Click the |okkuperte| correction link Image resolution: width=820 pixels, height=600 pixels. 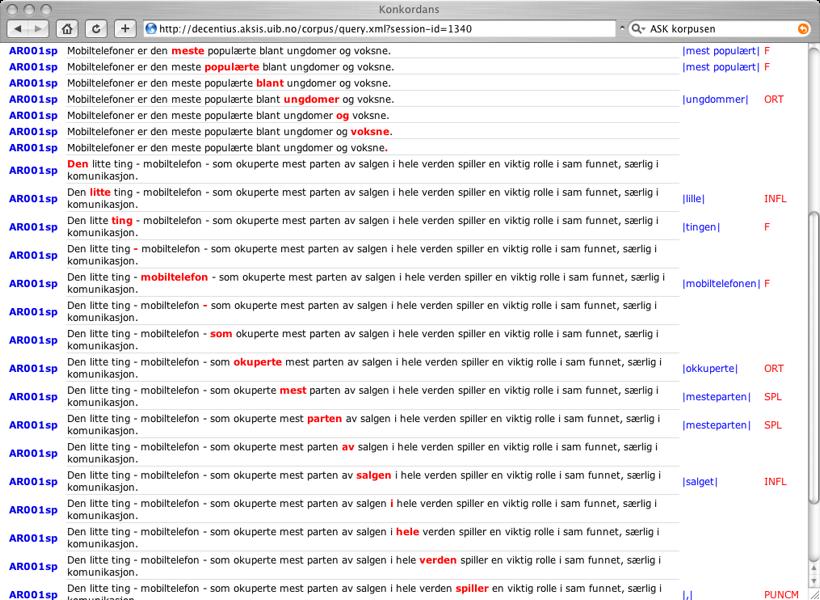(x=710, y=368)
